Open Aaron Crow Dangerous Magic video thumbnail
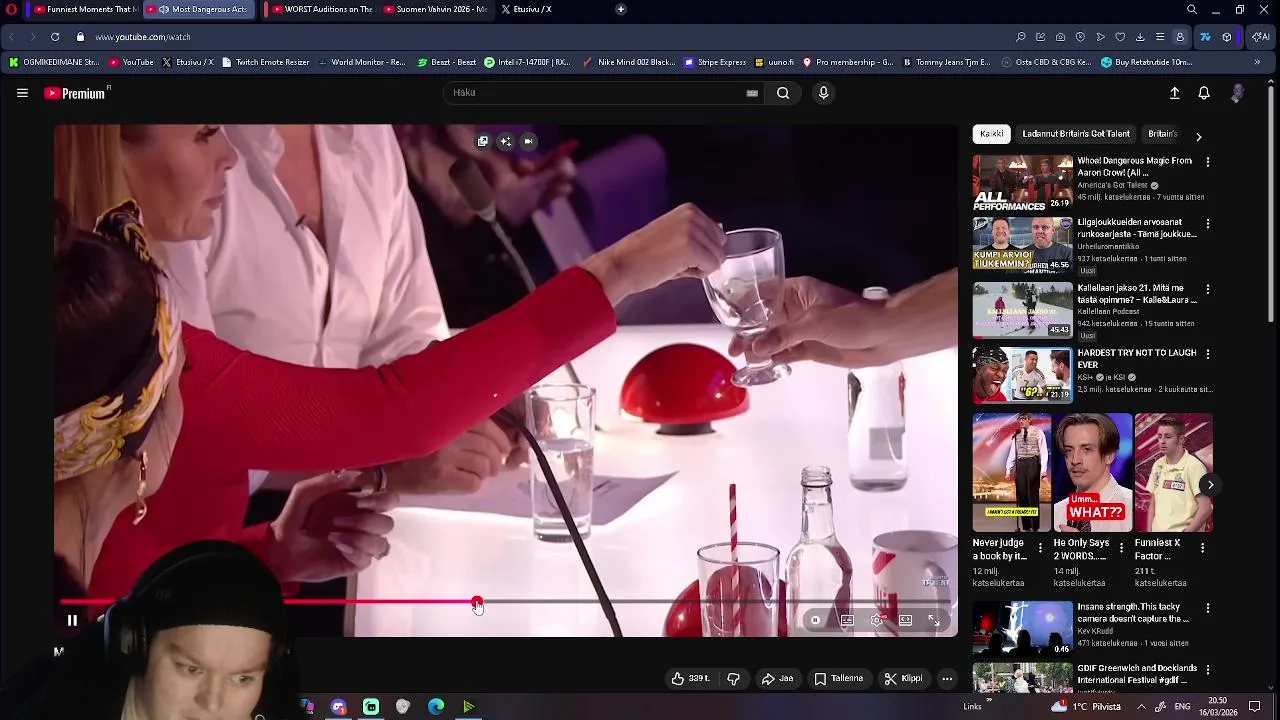 coord(1022,183)
